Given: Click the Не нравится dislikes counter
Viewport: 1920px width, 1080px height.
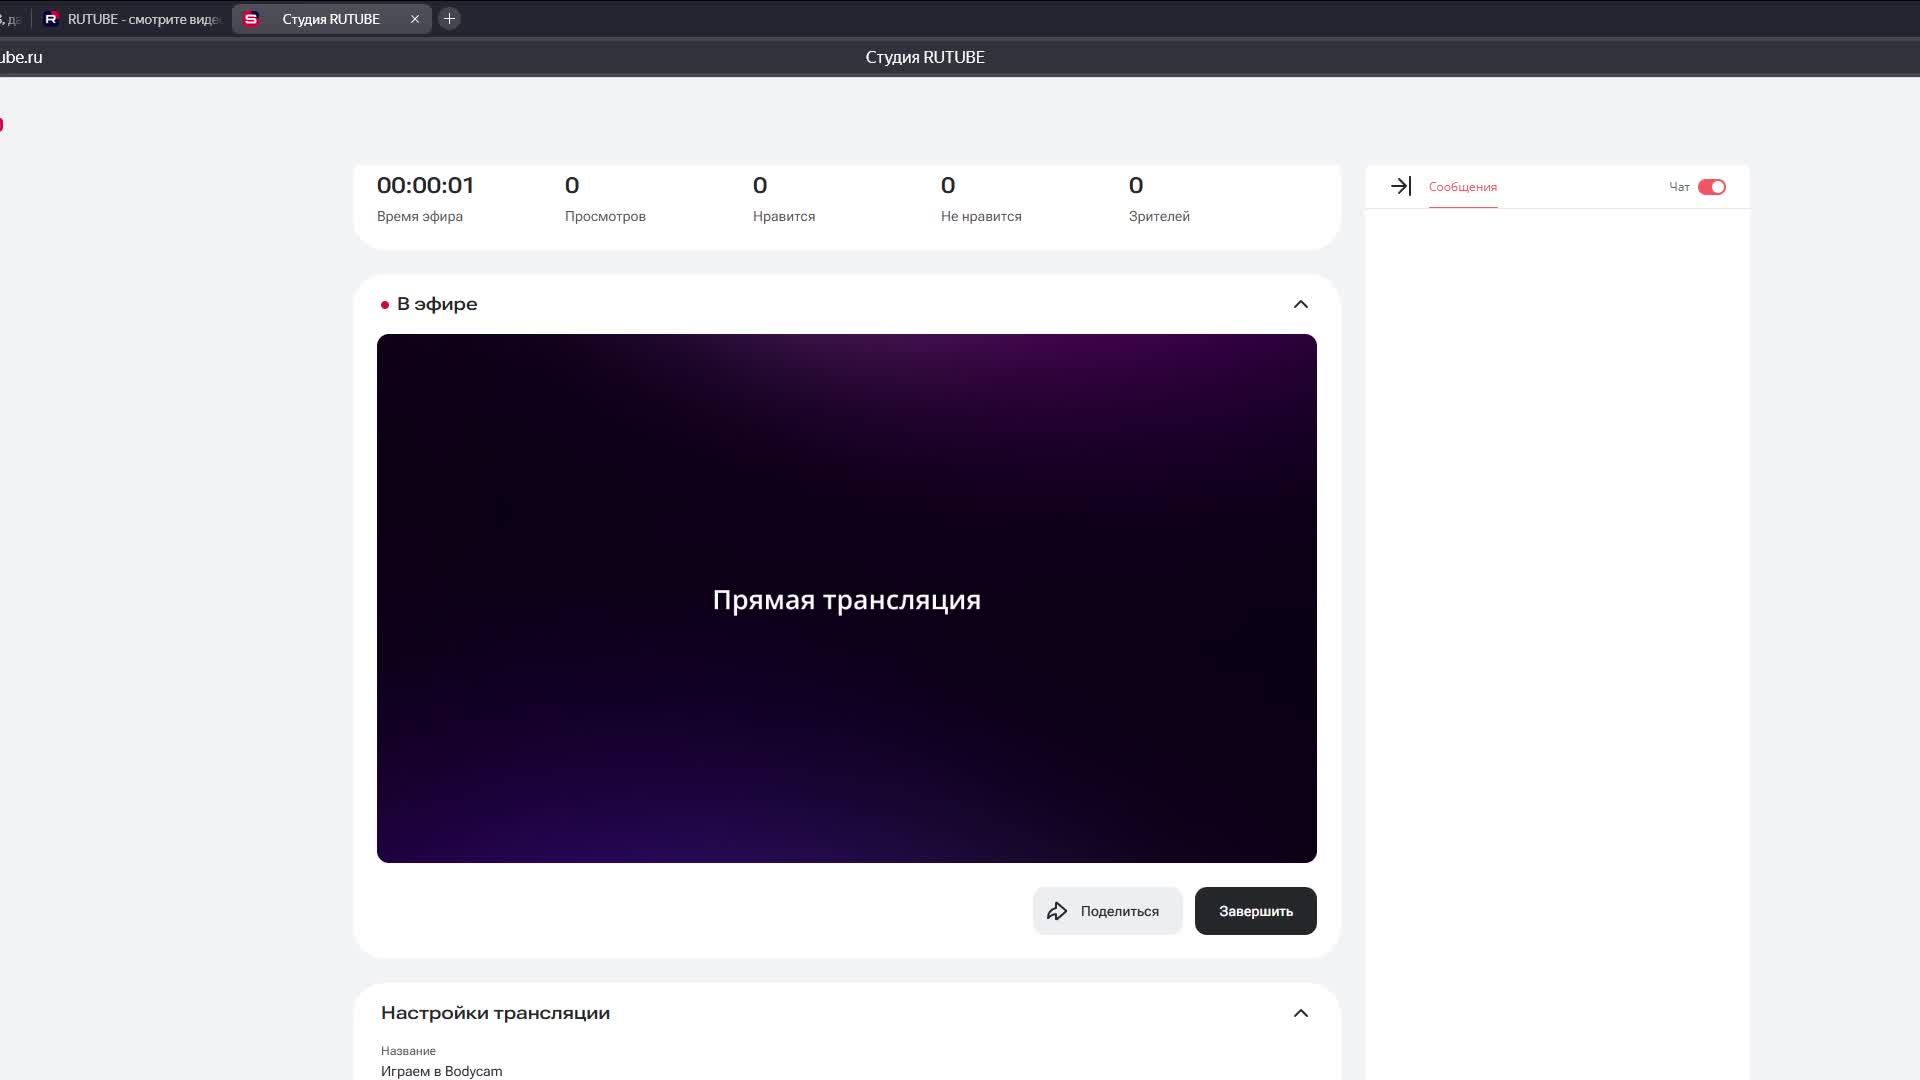Looking at the screenshot, I should tap(948, 186).
